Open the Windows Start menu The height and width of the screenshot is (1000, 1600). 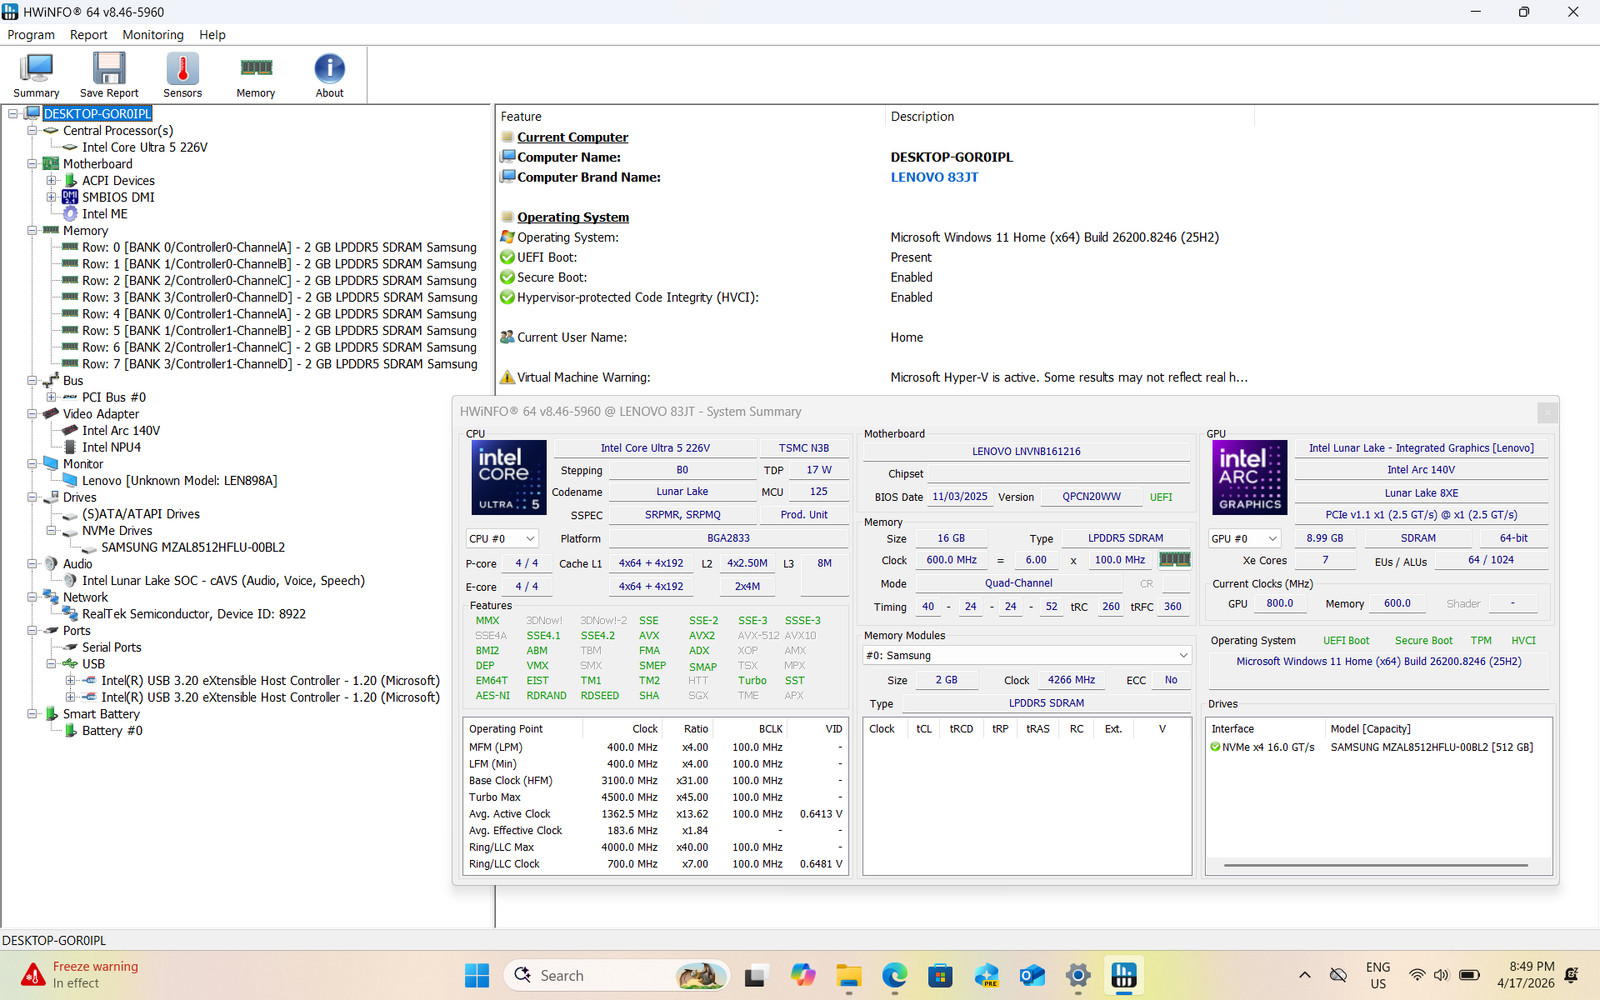pos(477,975)
